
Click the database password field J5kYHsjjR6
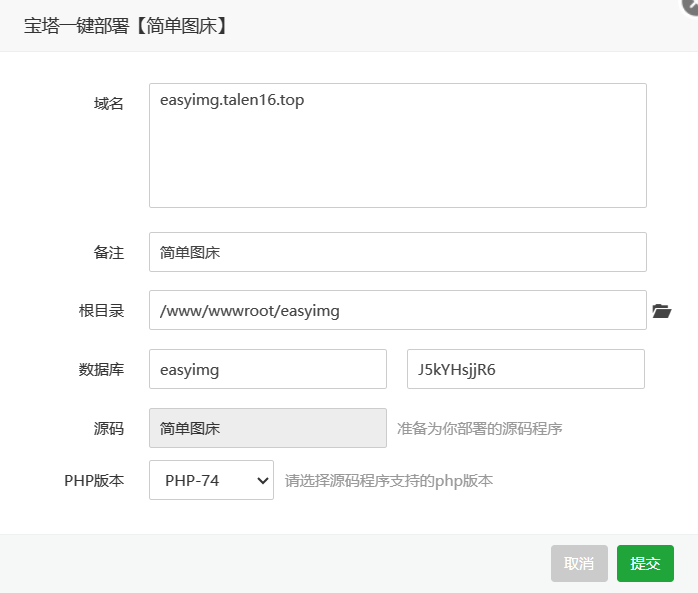[525, 369]
